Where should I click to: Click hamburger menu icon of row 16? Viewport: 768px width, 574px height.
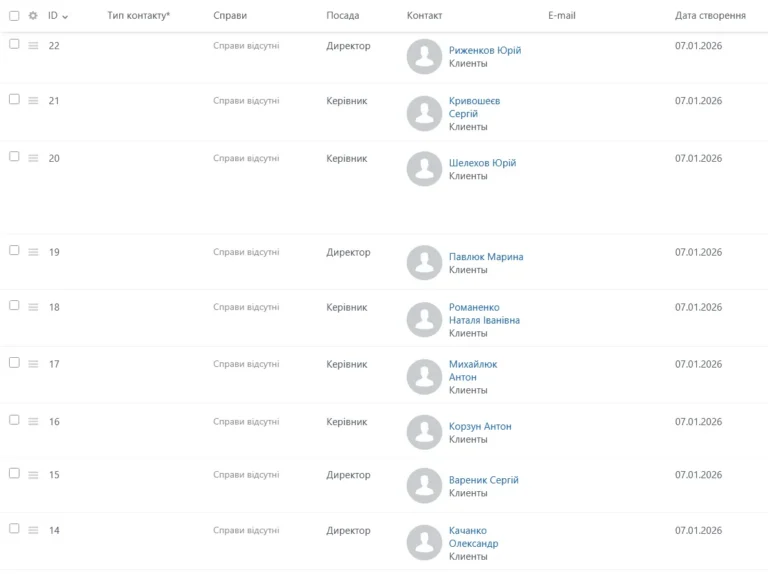click(x=33, y=422)
